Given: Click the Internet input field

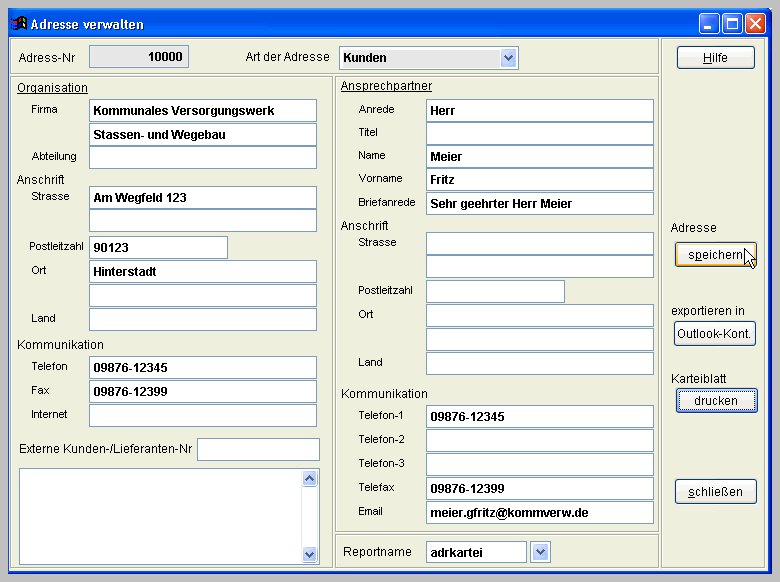Looking at the screenshot, I should tap(202, 415).
